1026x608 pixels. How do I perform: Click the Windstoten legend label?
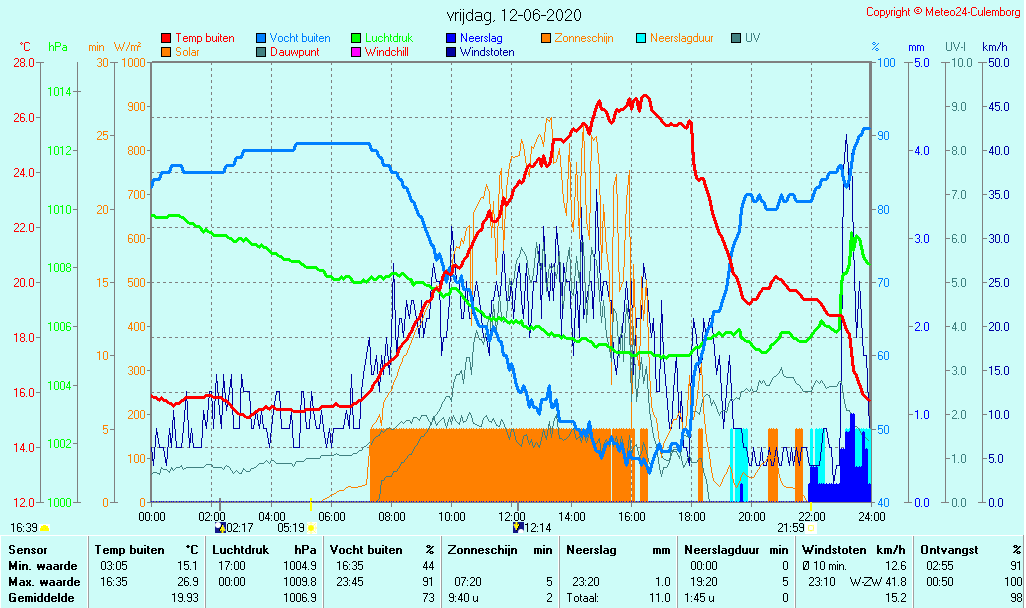click(487, 52)
